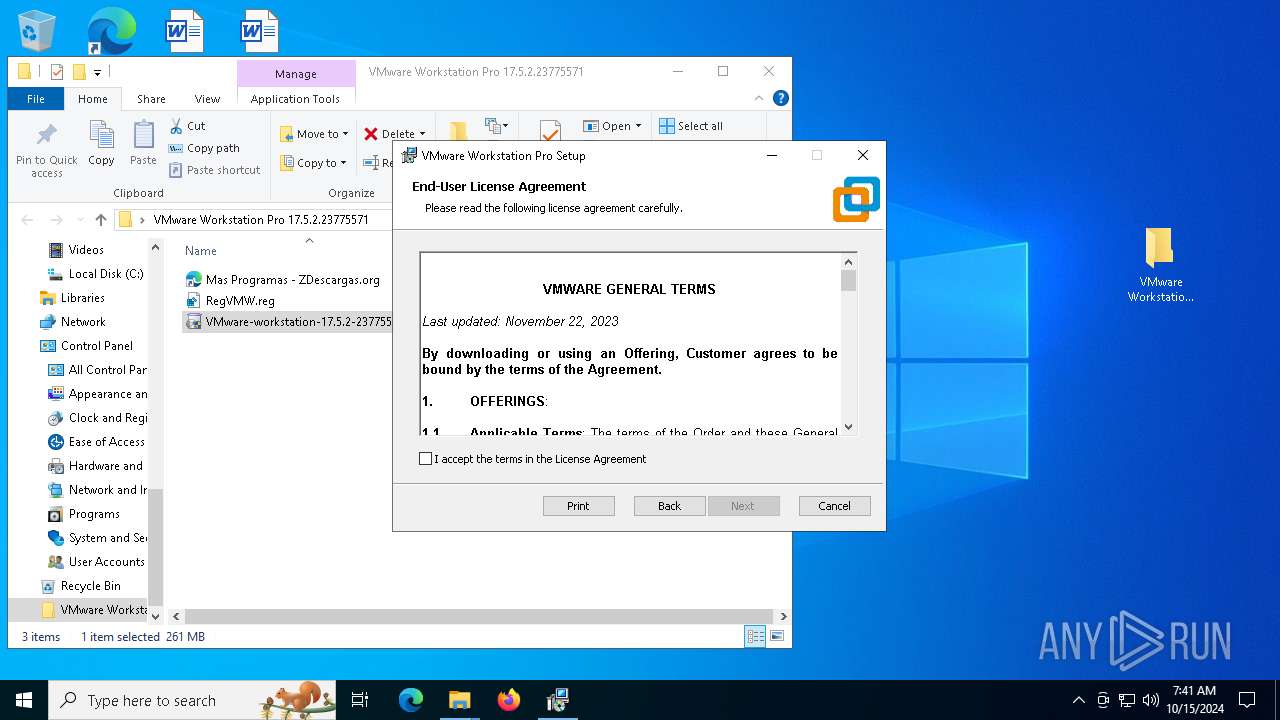
Task: Launch Firefox from the taskbar
Action: tap(508, 700)
